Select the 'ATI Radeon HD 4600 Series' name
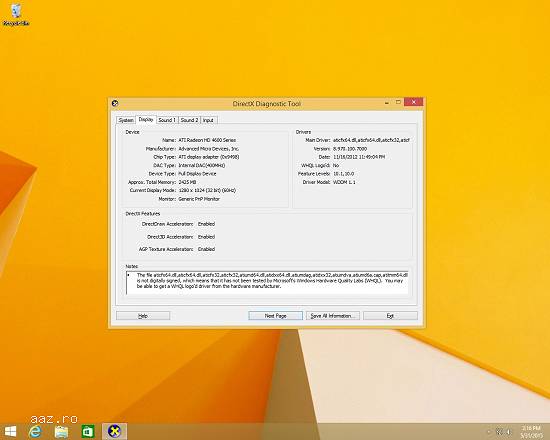The image size is (550, 440). [x=207, y=140]
